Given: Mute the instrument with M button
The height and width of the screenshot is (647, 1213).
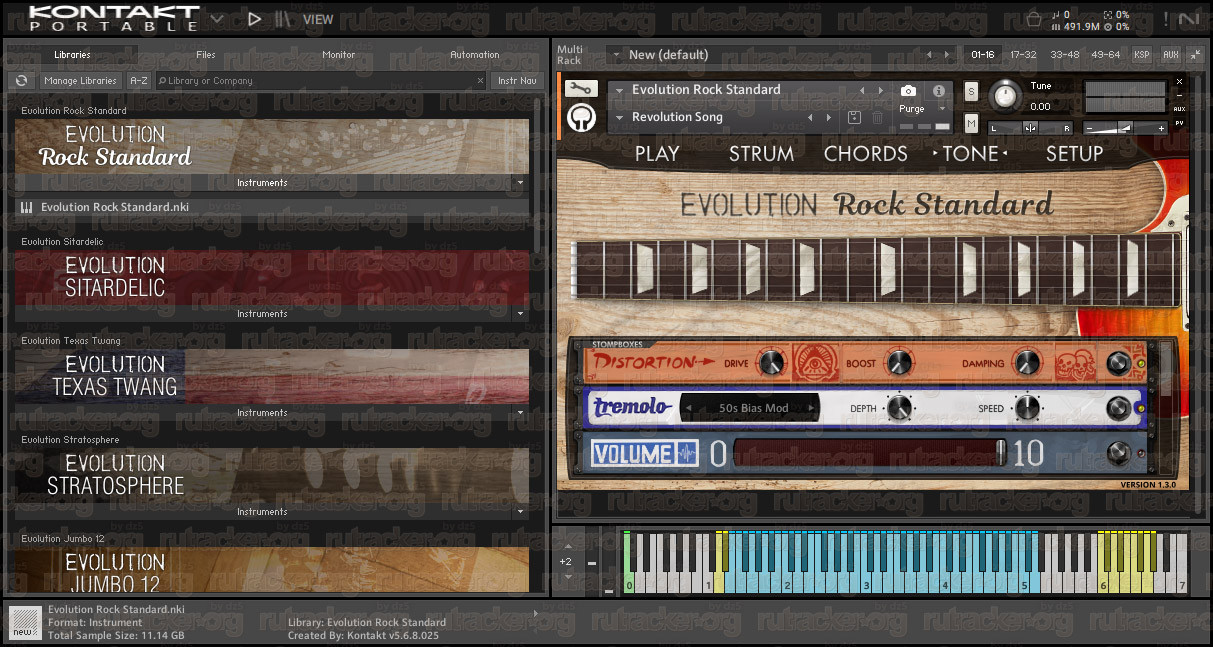Looking at the screenshot, I should click(971, 123).
